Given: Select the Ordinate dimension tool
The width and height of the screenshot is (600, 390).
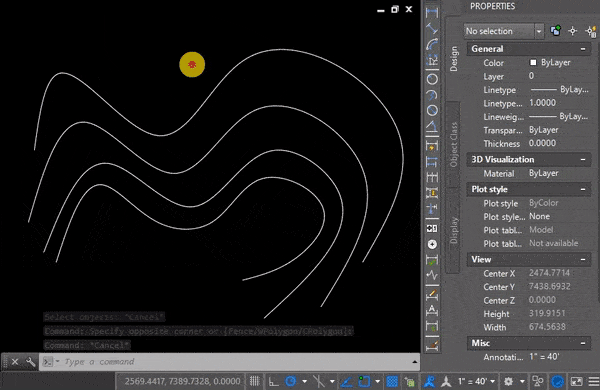Looking at the screenshot, I should [432, 60].
